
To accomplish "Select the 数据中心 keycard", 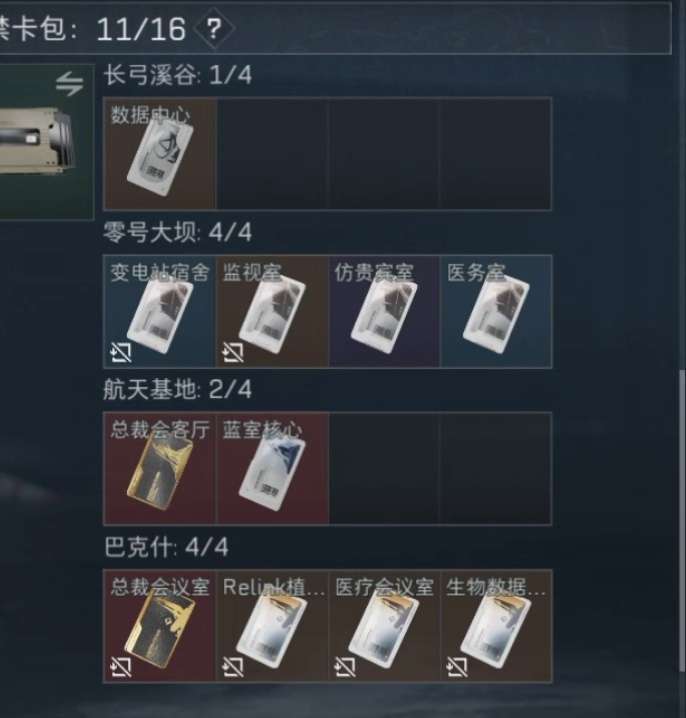I will (160, 153).
